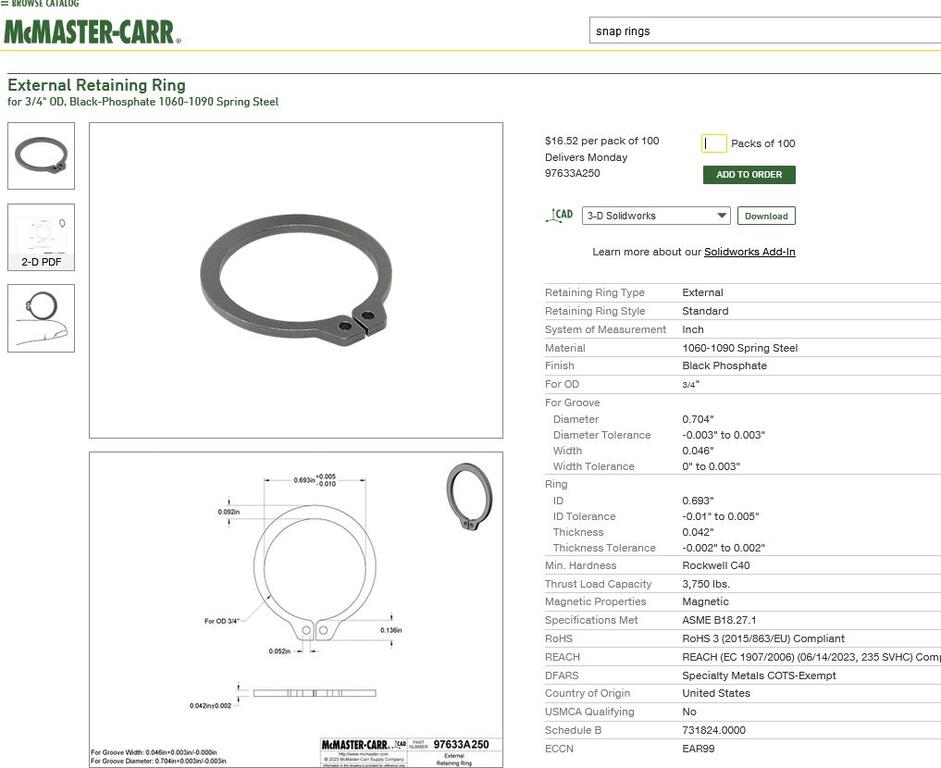Click the price text $16.52 per pack of 100

pyautogui.click(x=602, y=141)
